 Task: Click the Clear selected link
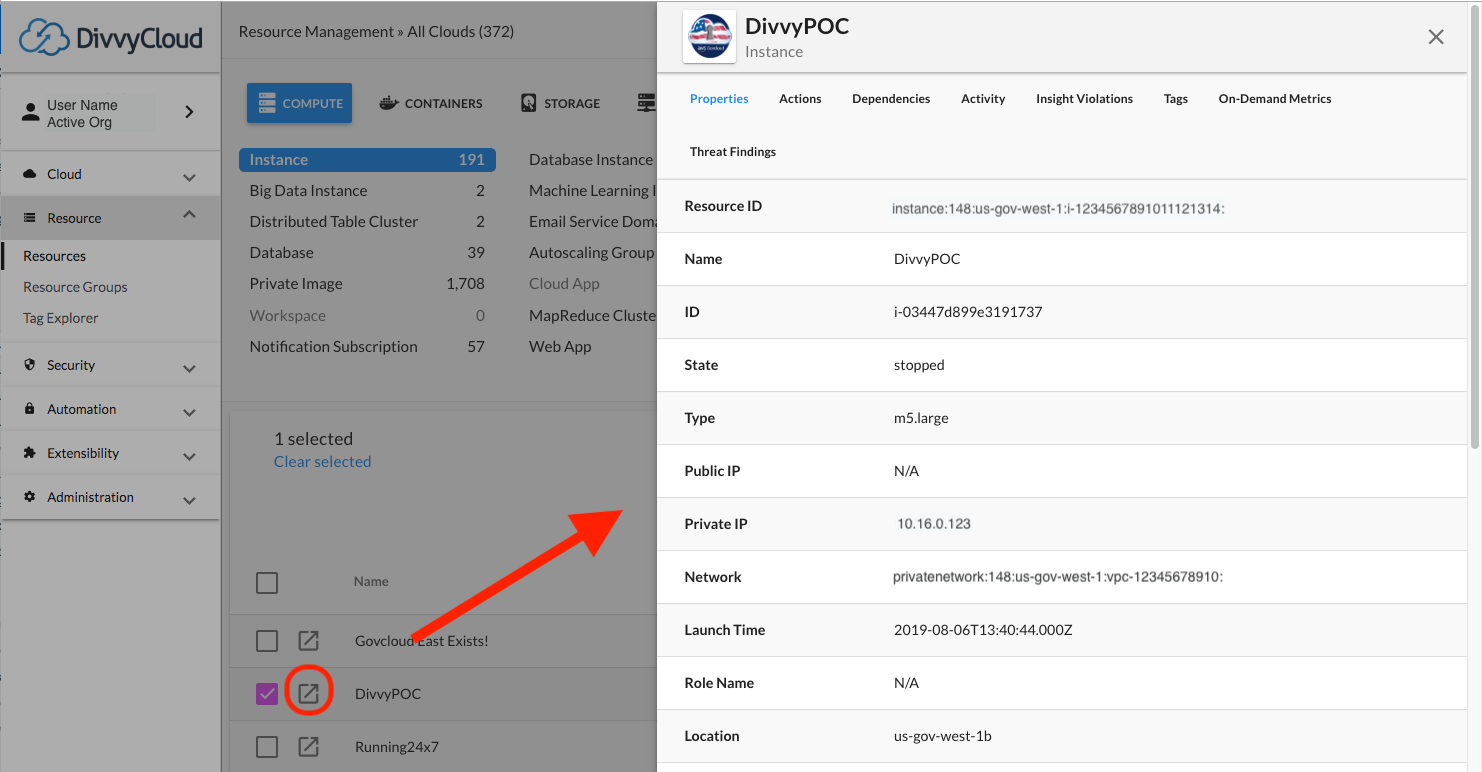coord(322,461)
